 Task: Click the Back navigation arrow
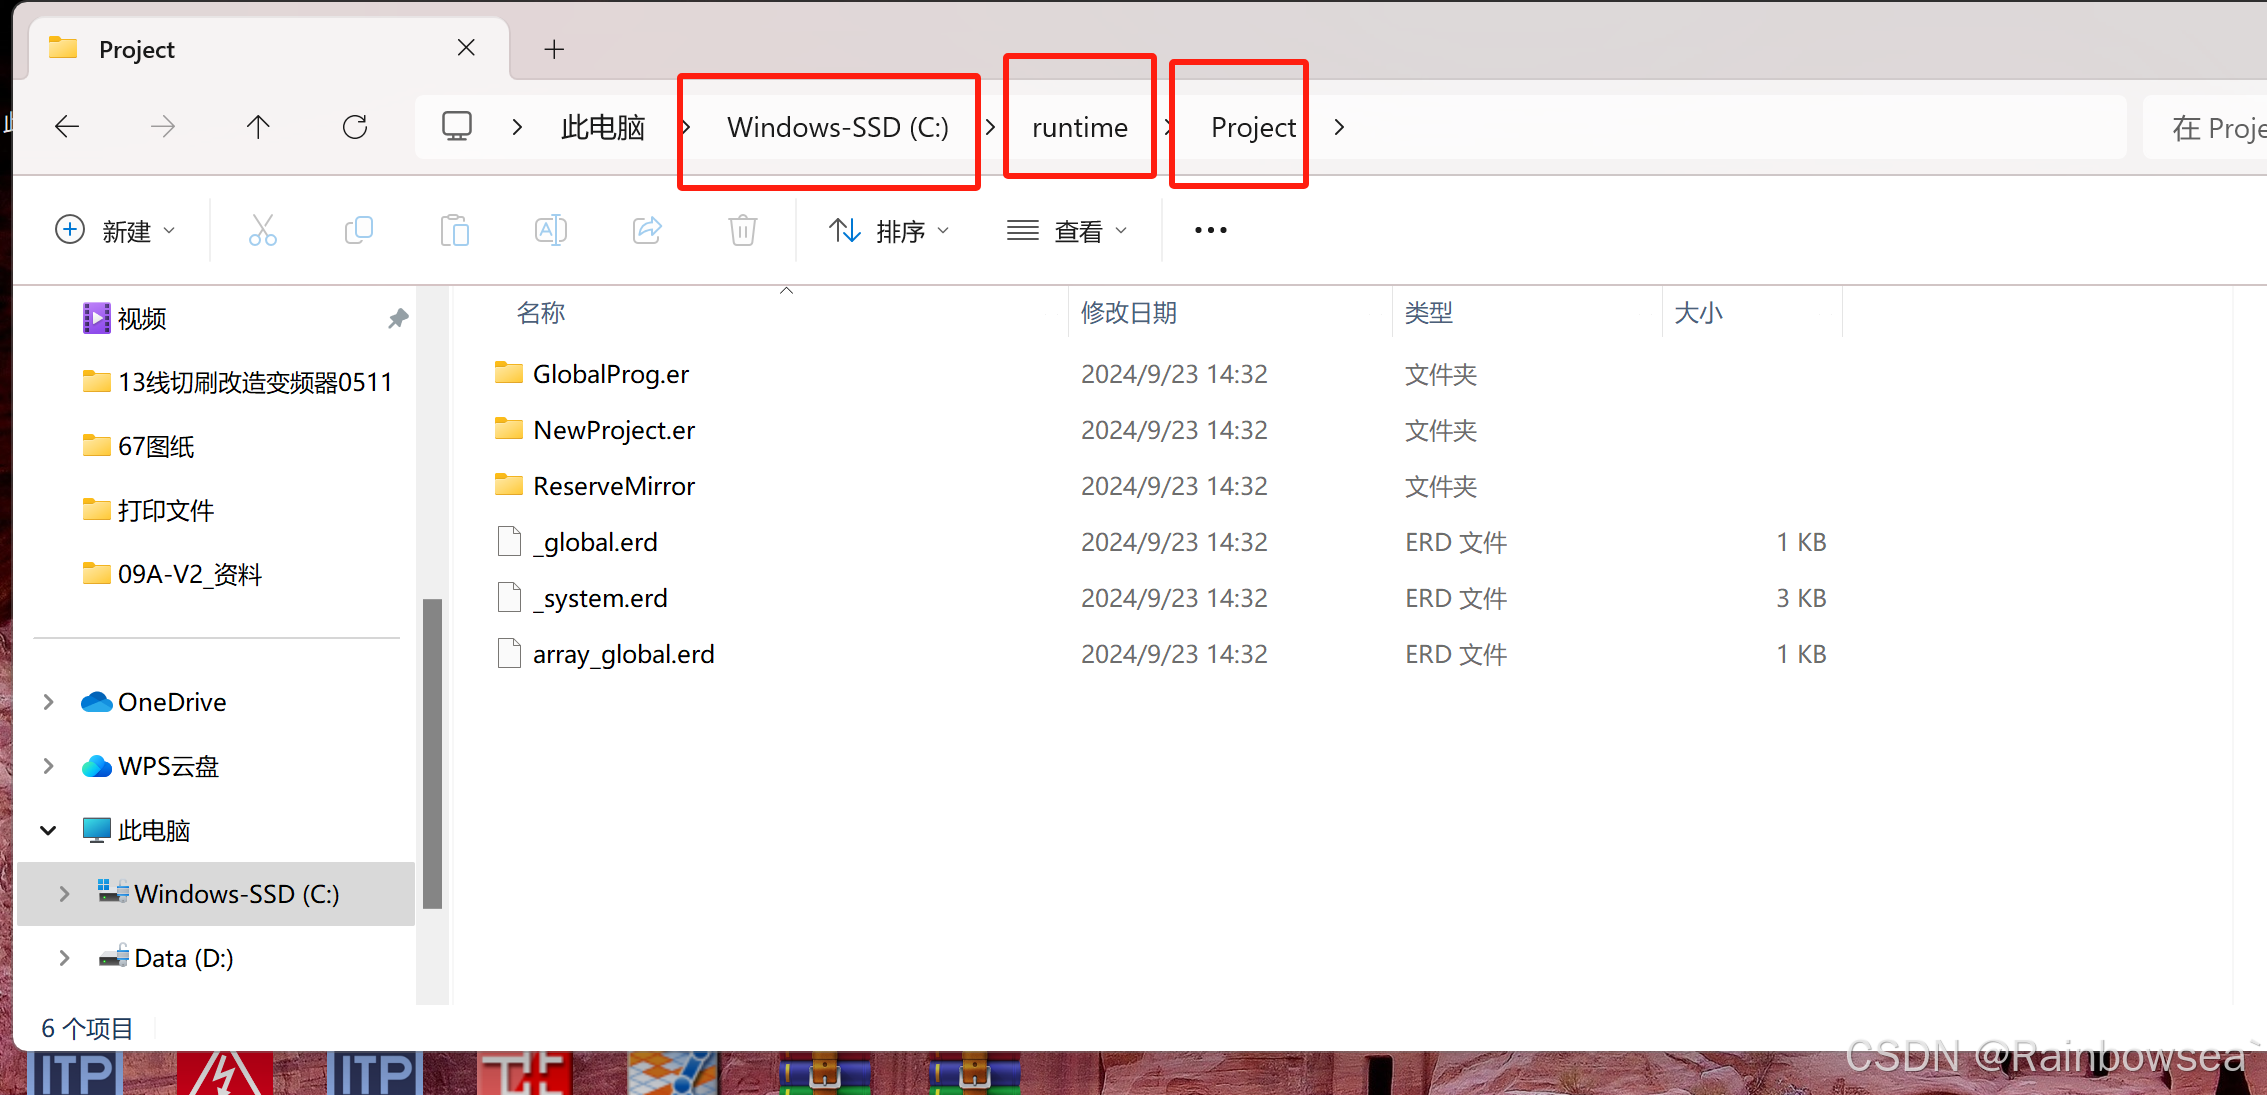click(67, 127)
